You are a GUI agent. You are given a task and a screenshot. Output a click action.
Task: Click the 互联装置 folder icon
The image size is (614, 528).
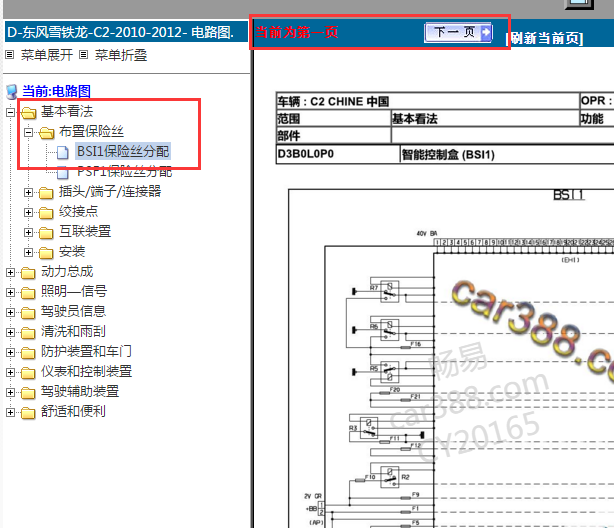click(x=46, y=232)
